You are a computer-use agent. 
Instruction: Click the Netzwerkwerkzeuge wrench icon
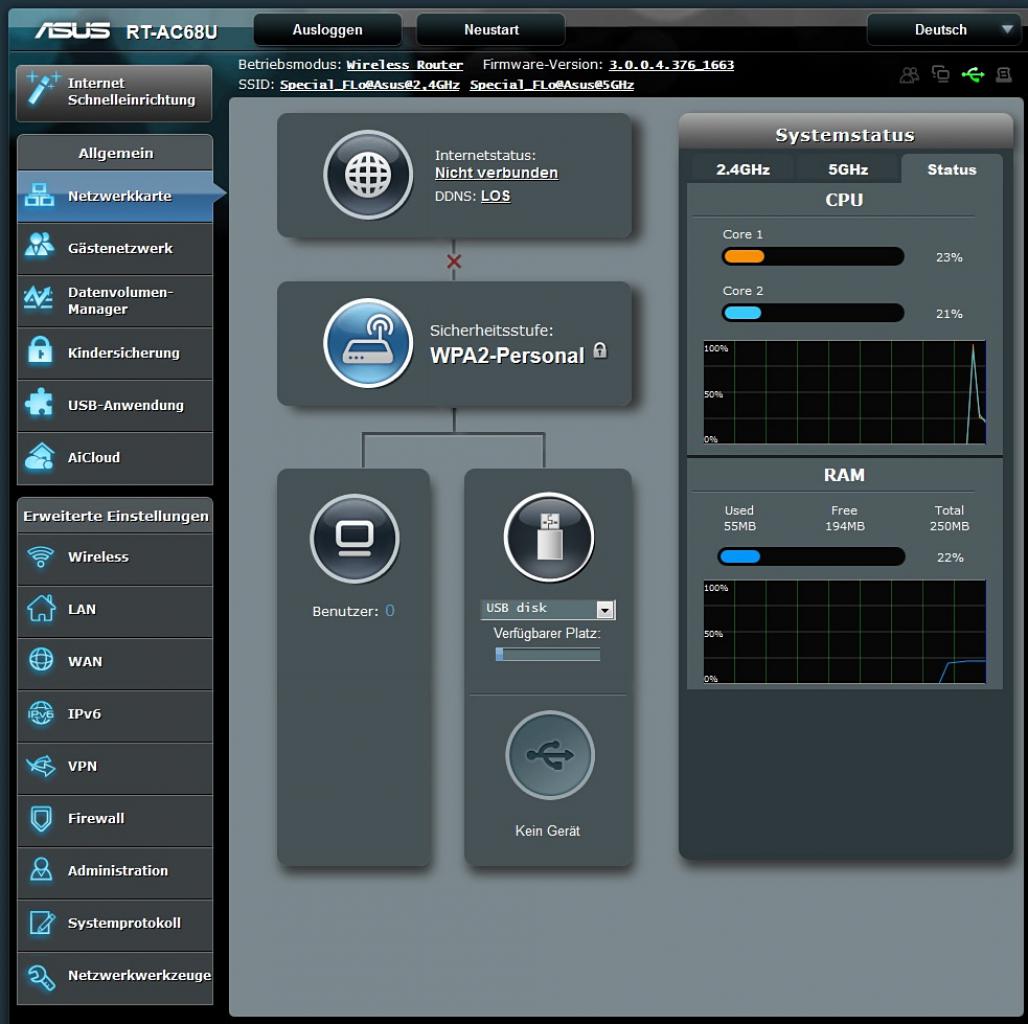point(41,977)
